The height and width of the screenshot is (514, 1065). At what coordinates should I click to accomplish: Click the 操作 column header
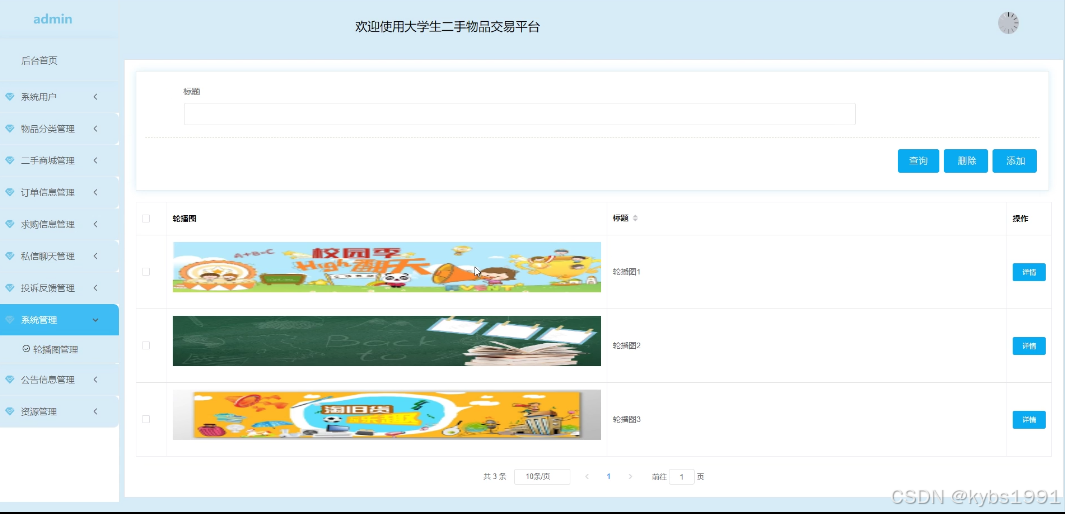point(1020,219)
